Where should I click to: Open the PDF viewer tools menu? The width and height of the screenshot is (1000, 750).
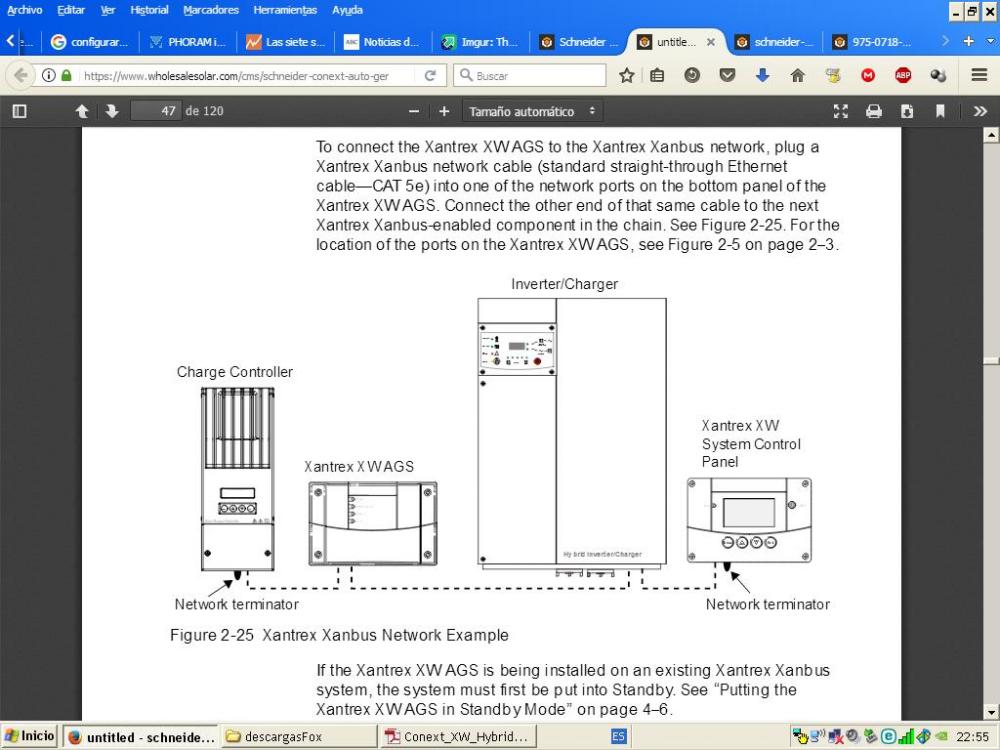(980, 111)
